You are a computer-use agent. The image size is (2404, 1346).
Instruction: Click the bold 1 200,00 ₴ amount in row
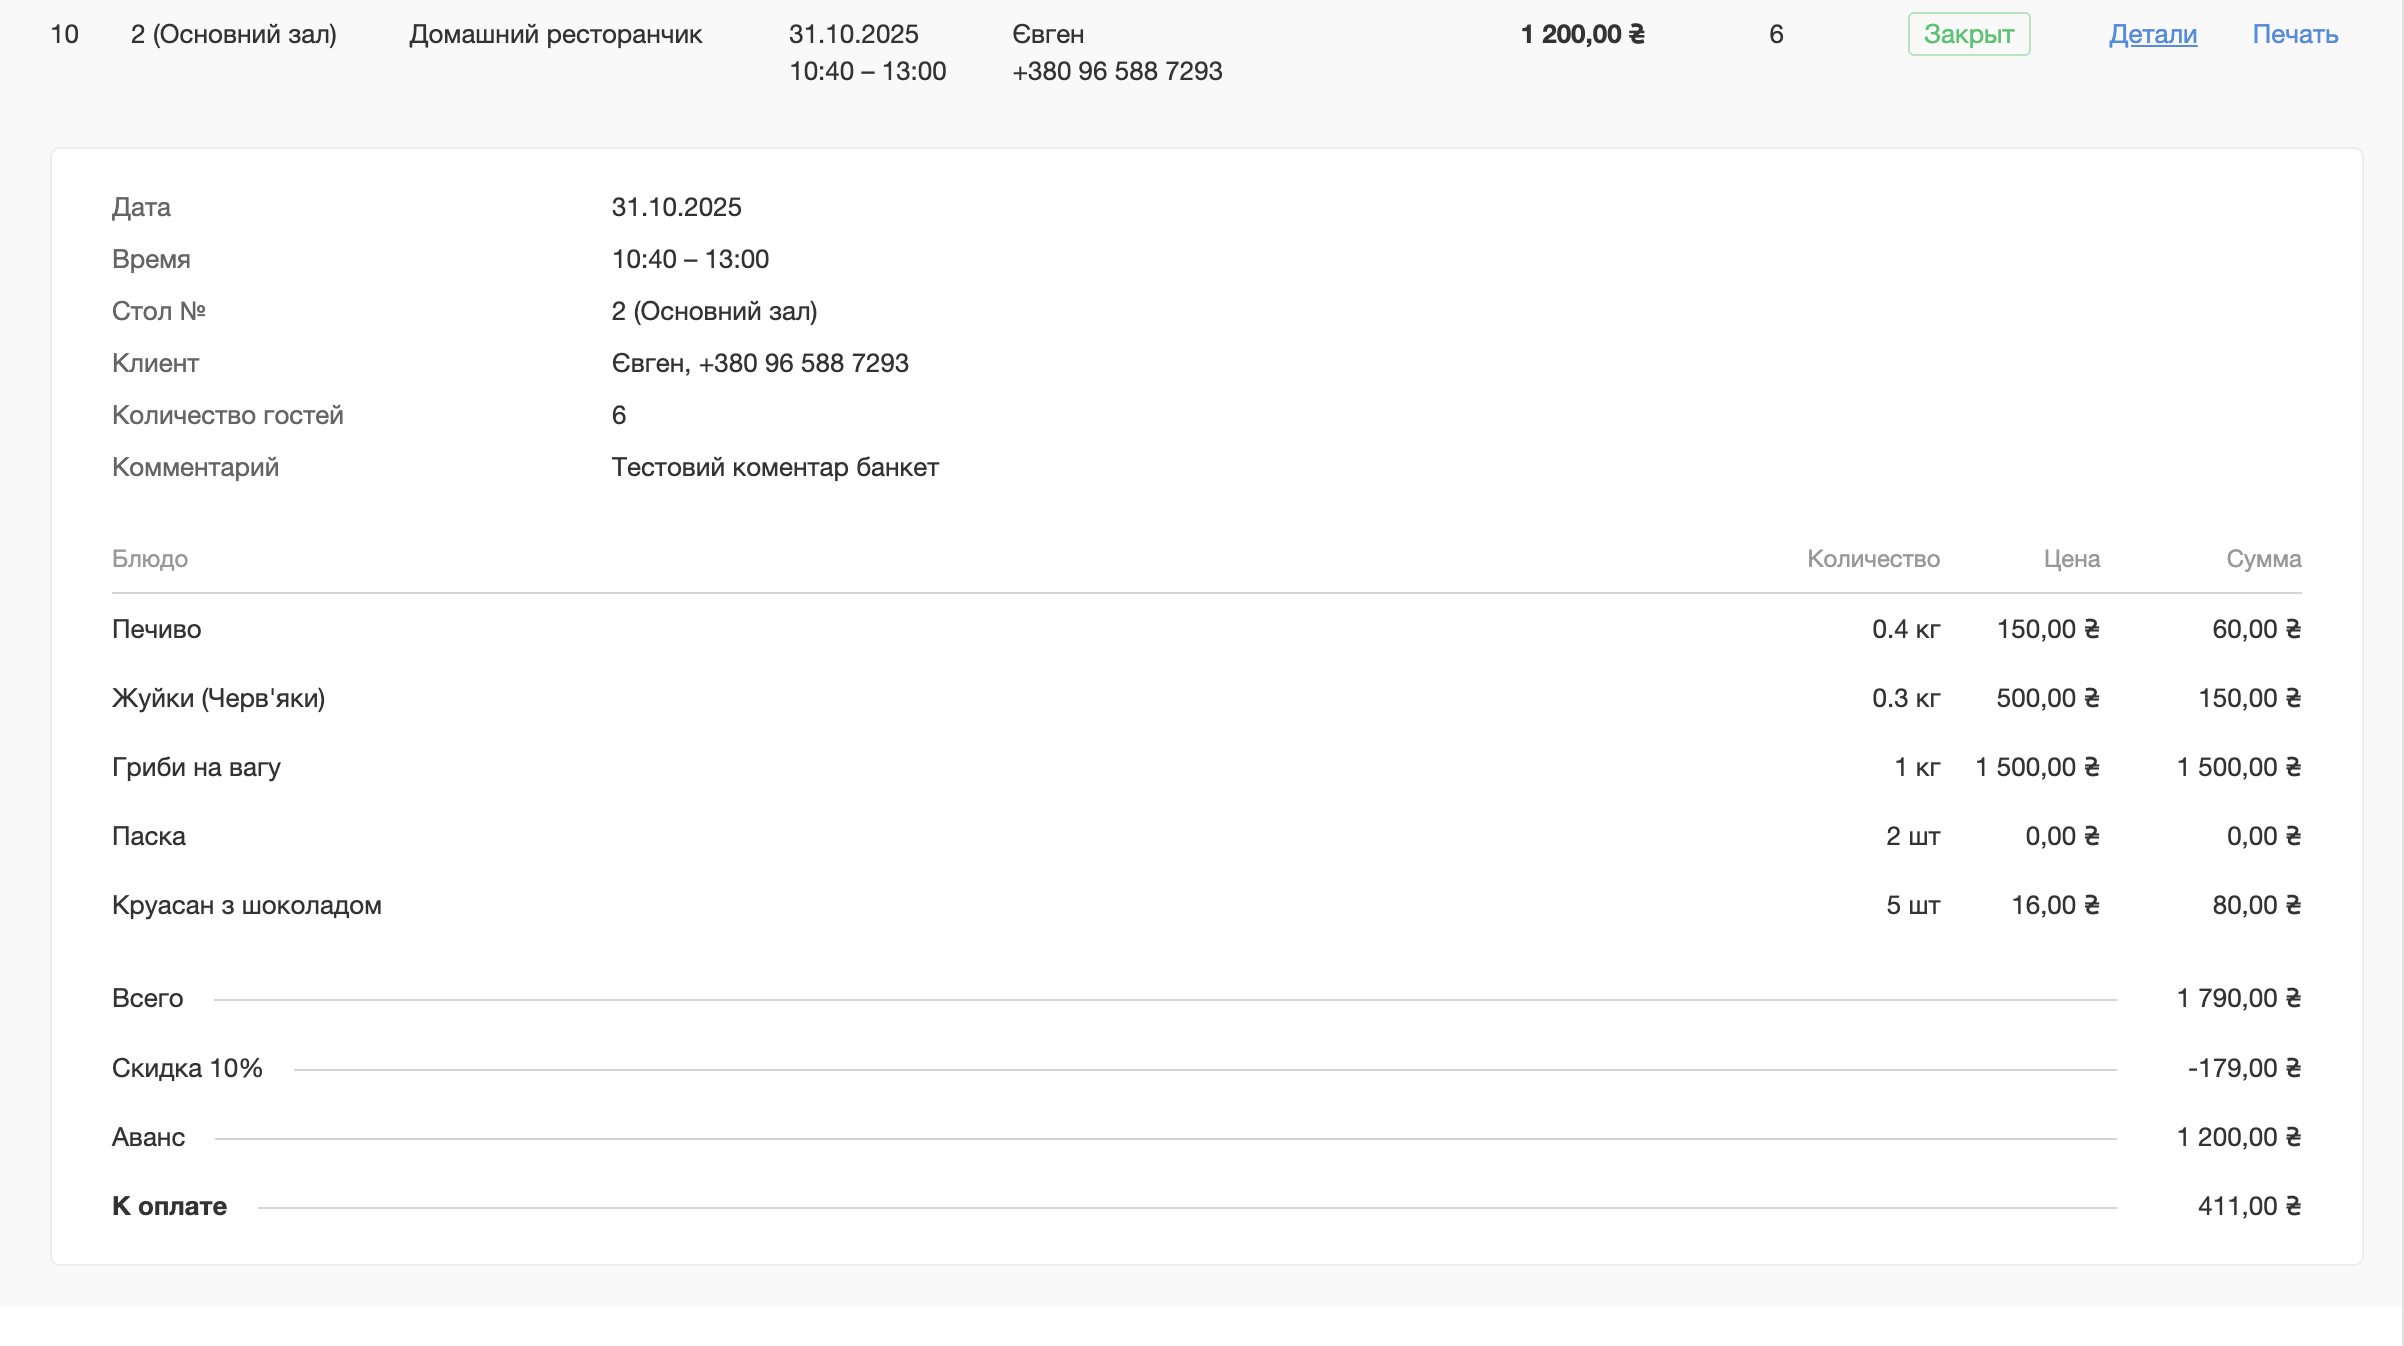[x=1582, y=34]
